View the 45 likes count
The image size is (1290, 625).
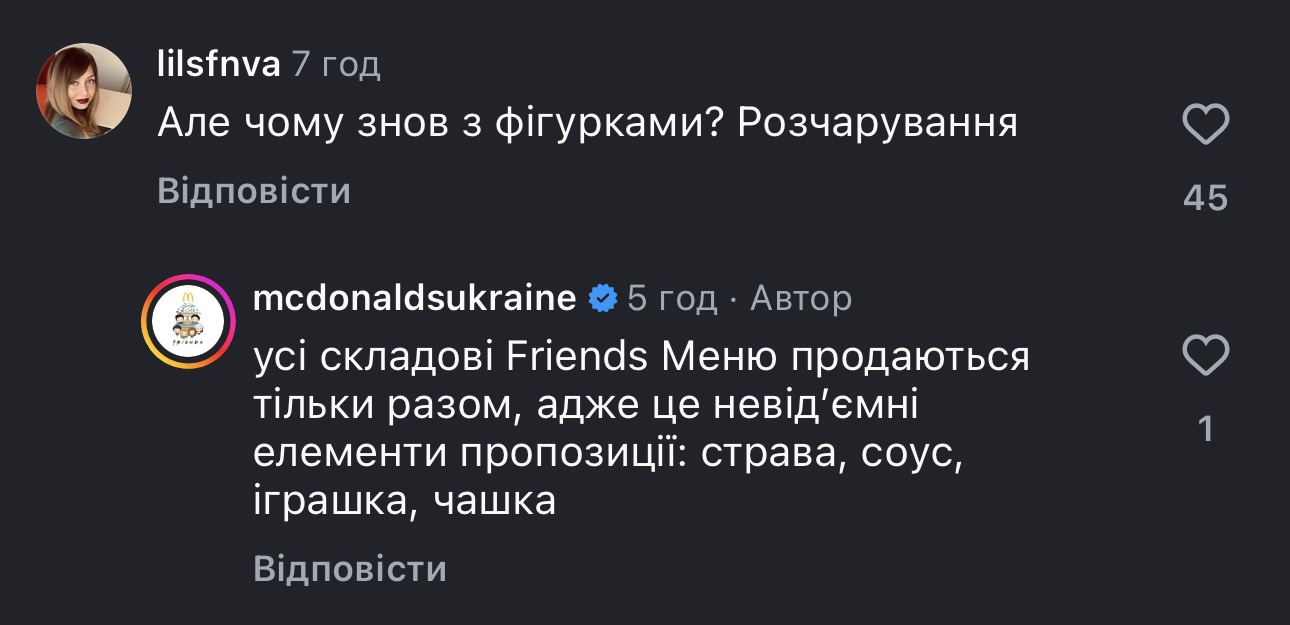(x=1205, y=198)
